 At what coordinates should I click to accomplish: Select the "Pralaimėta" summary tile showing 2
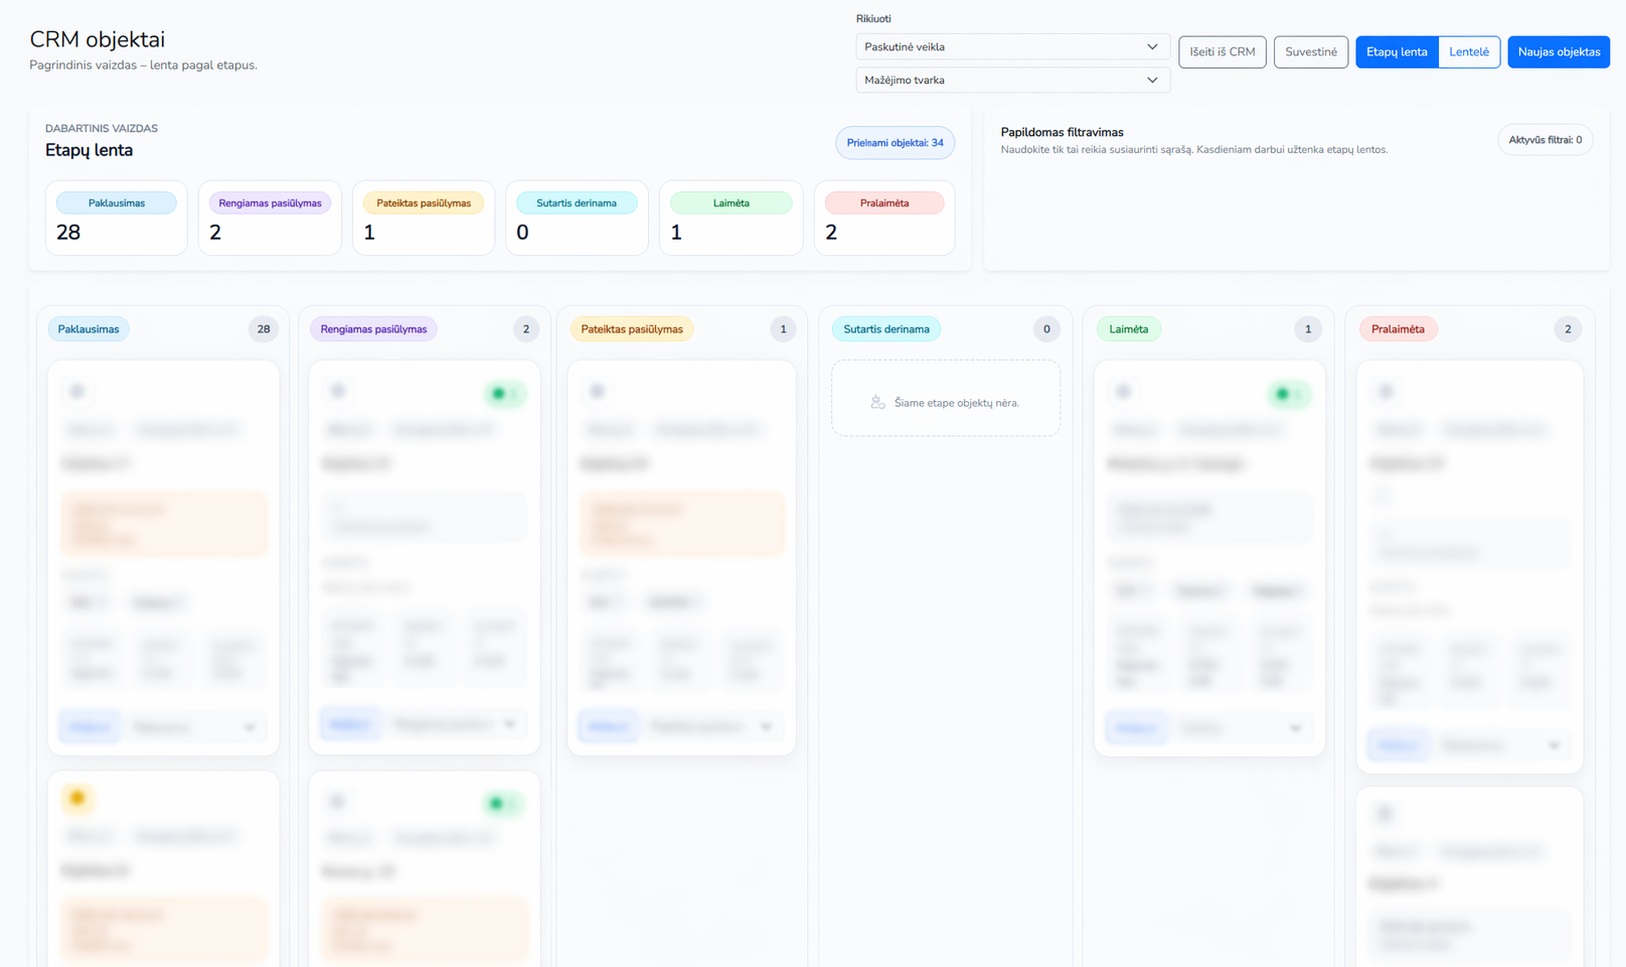click(884, 218)
